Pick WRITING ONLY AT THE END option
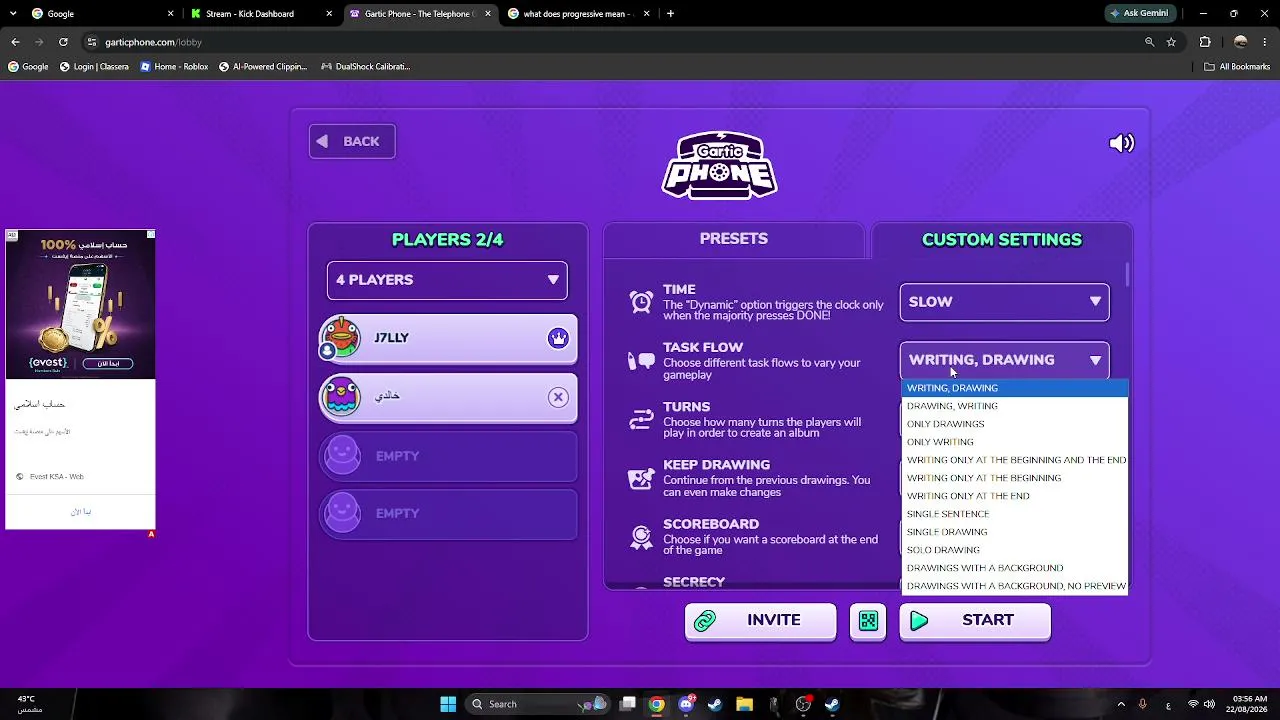Screen dimensions: 1280x720 [x=1015, y=496]
